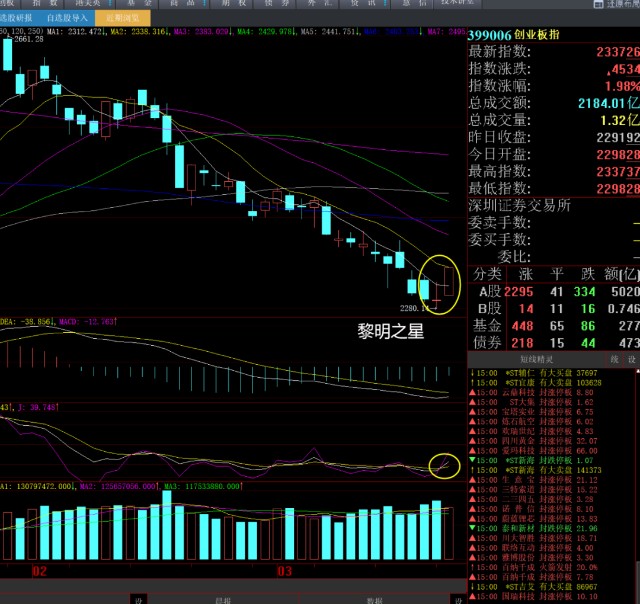Screen dimensions: 640x604
Task: Select the 债券 category row
Action: point(488,343)
